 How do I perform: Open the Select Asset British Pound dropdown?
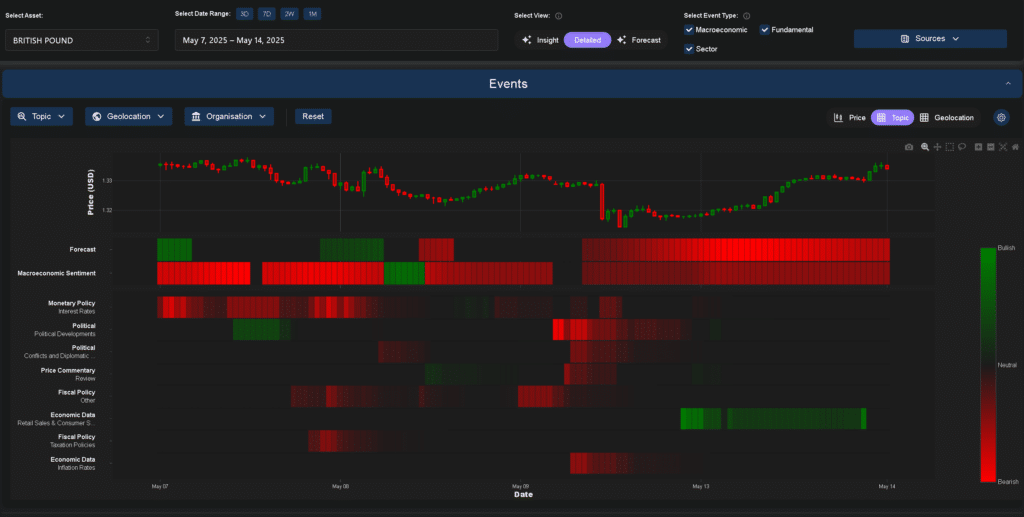pos(81,40)
